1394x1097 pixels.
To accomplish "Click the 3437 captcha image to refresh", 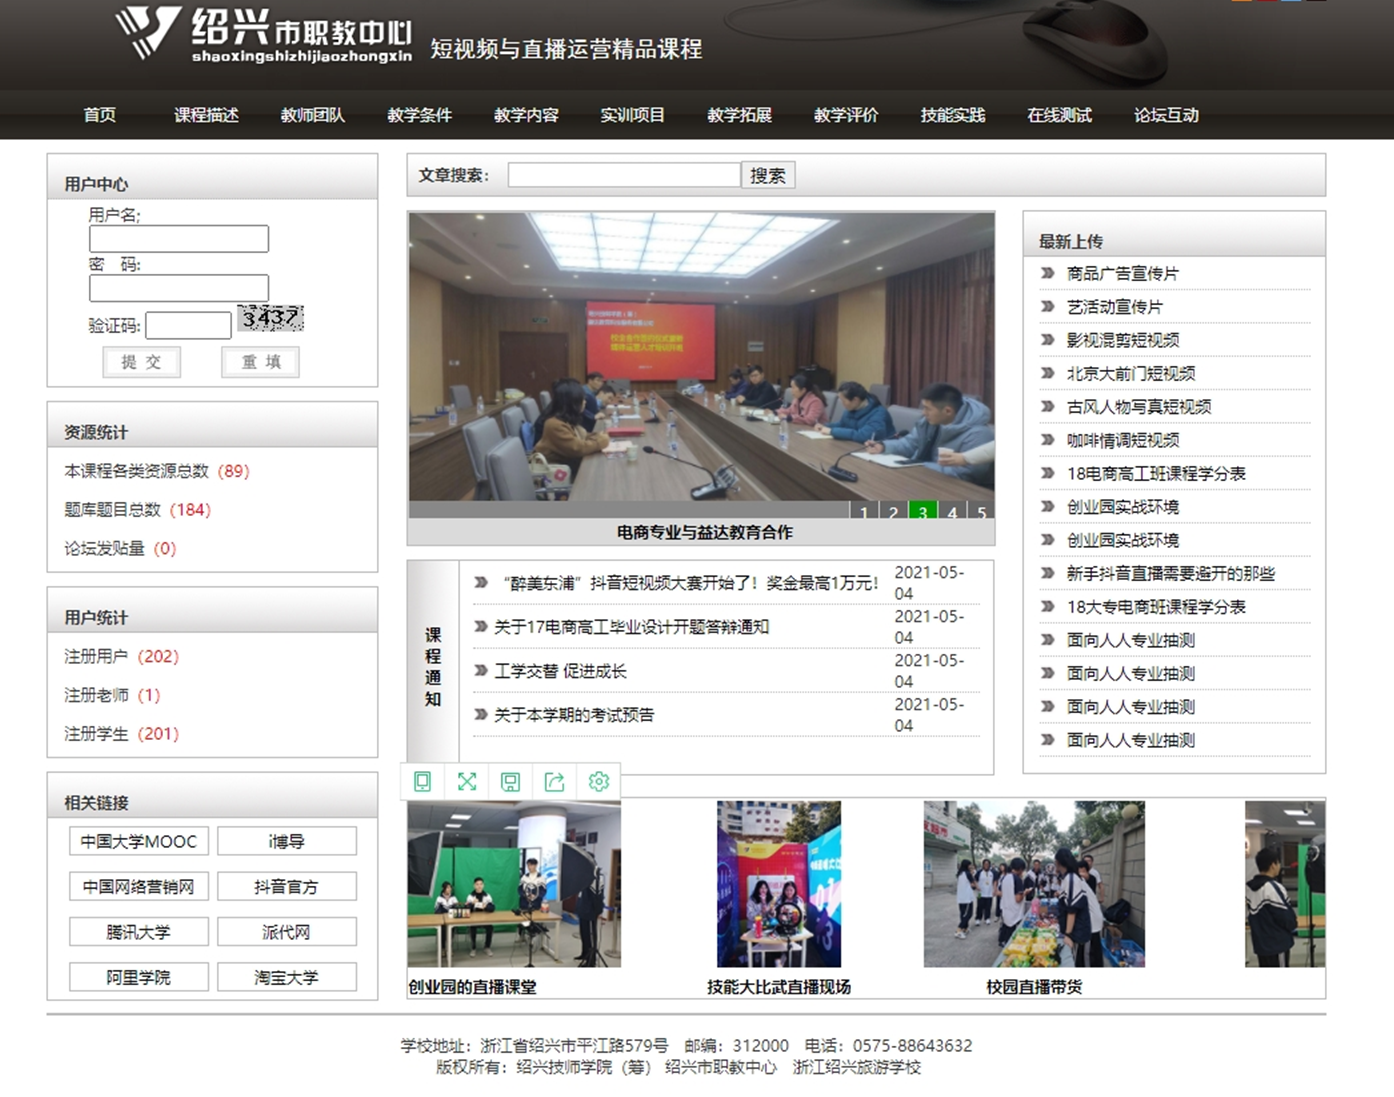I will point(270,318).
